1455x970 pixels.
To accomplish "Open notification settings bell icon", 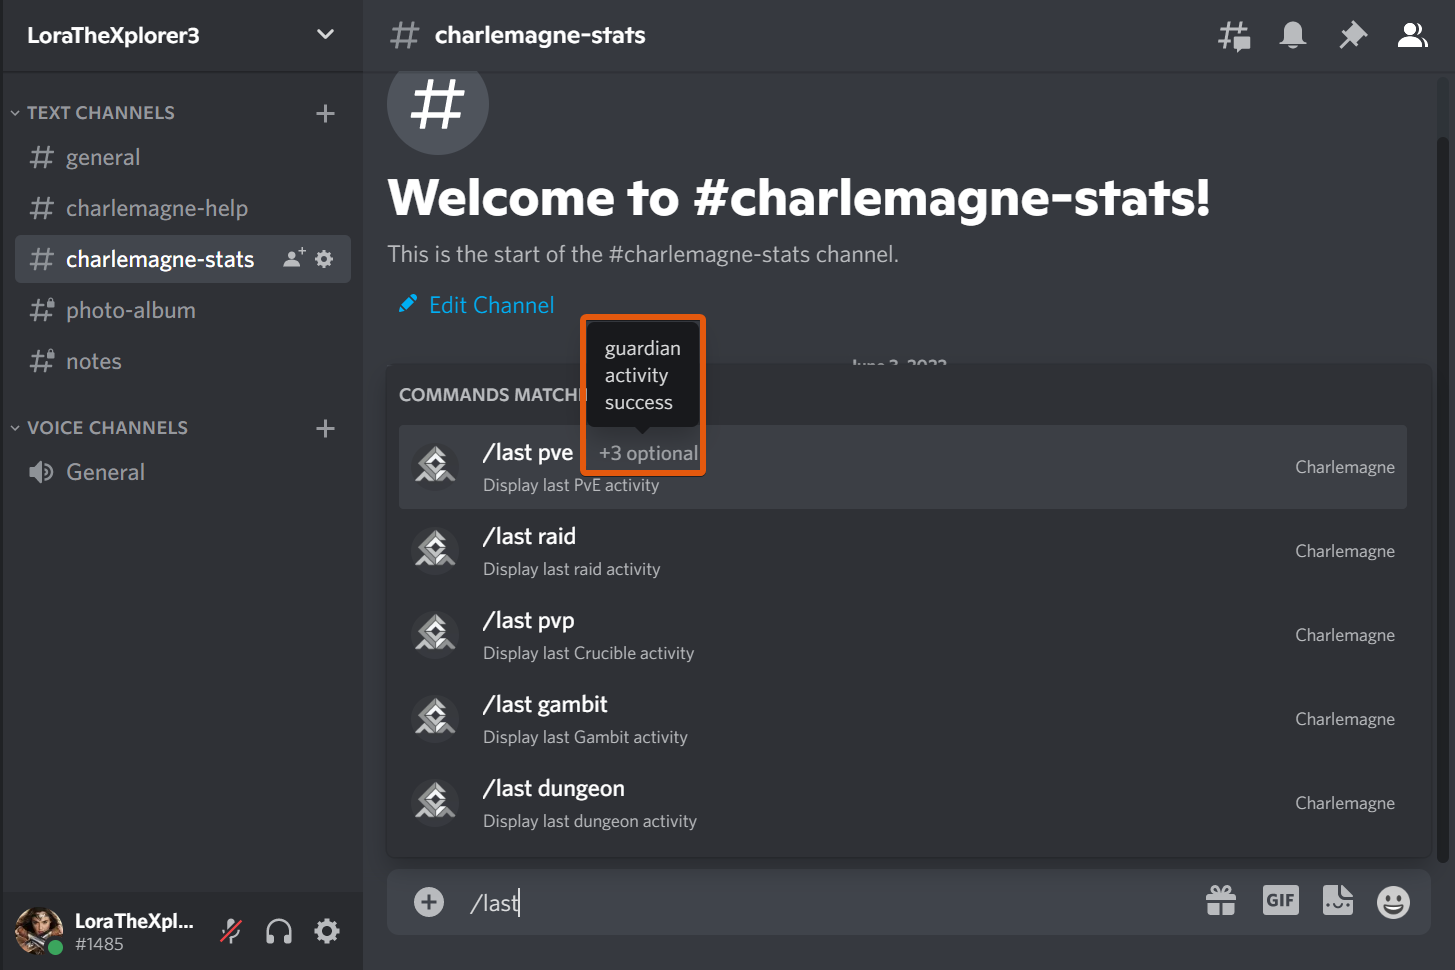I will click(x=1293, y=36).
